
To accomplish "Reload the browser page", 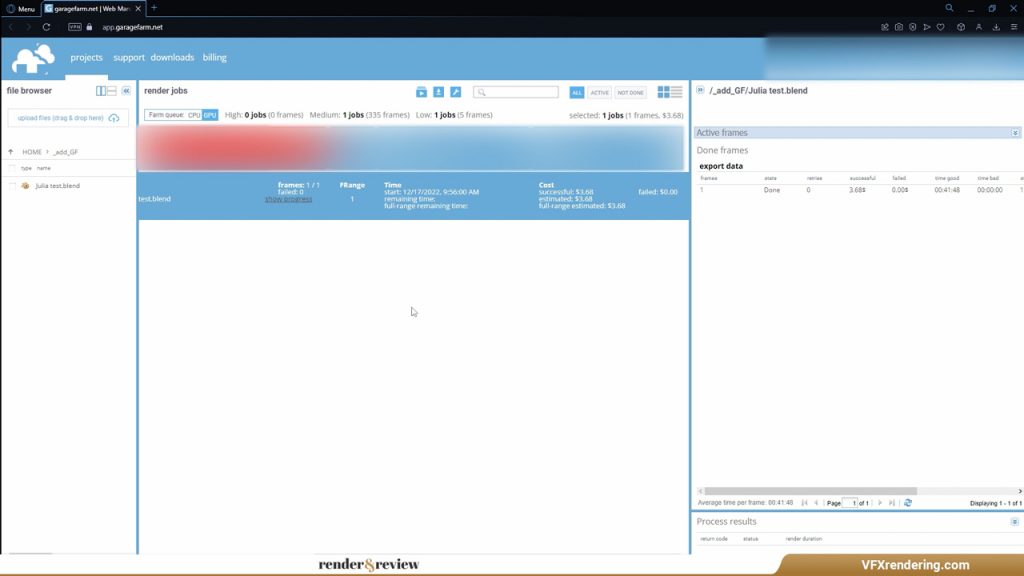I will pos(46,27).
